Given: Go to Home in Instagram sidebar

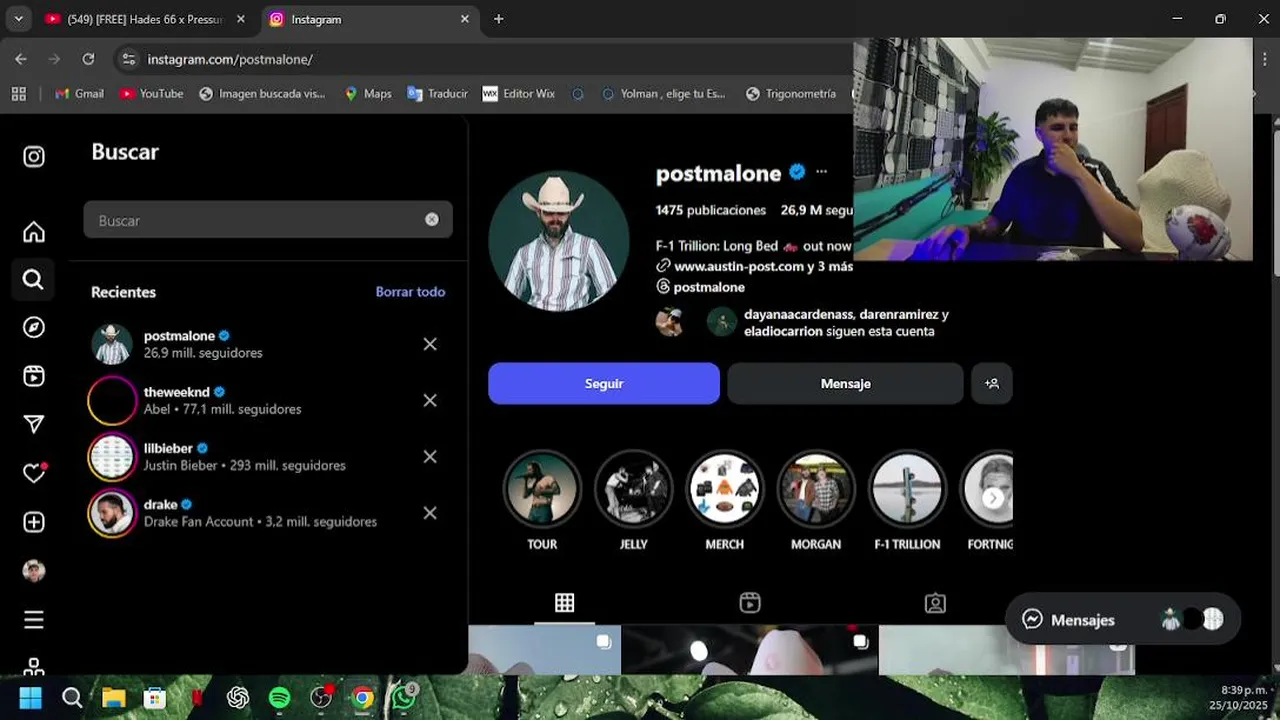Looking at the screenshot, I should point(34,232).
